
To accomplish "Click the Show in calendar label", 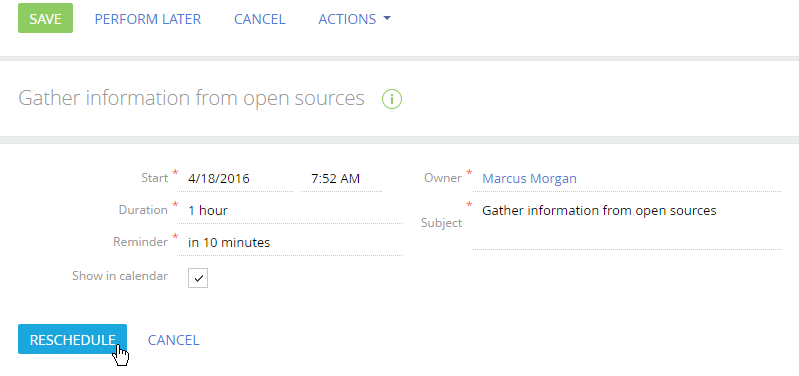I will pos(120,276).
